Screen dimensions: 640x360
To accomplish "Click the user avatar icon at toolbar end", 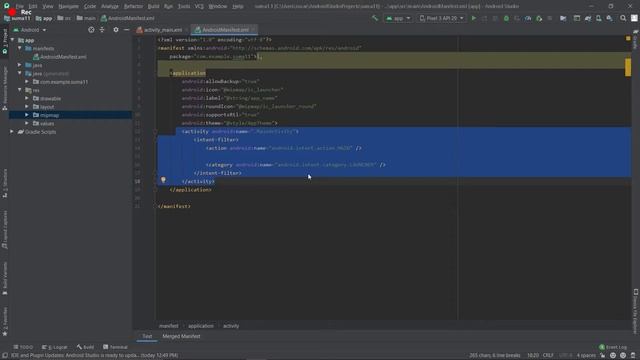I will 634,18.
